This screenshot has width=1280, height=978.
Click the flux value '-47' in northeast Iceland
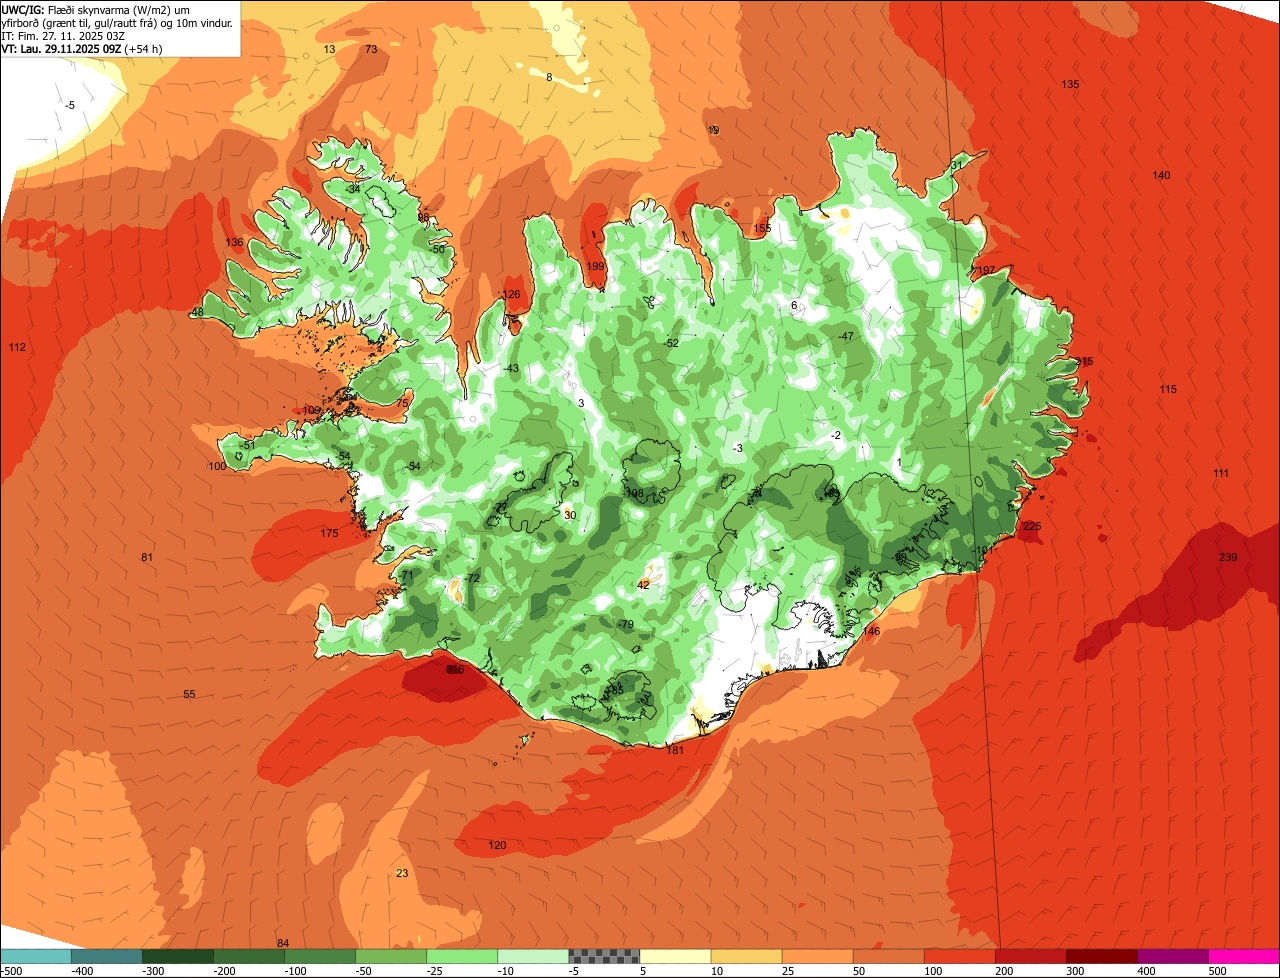846,336
